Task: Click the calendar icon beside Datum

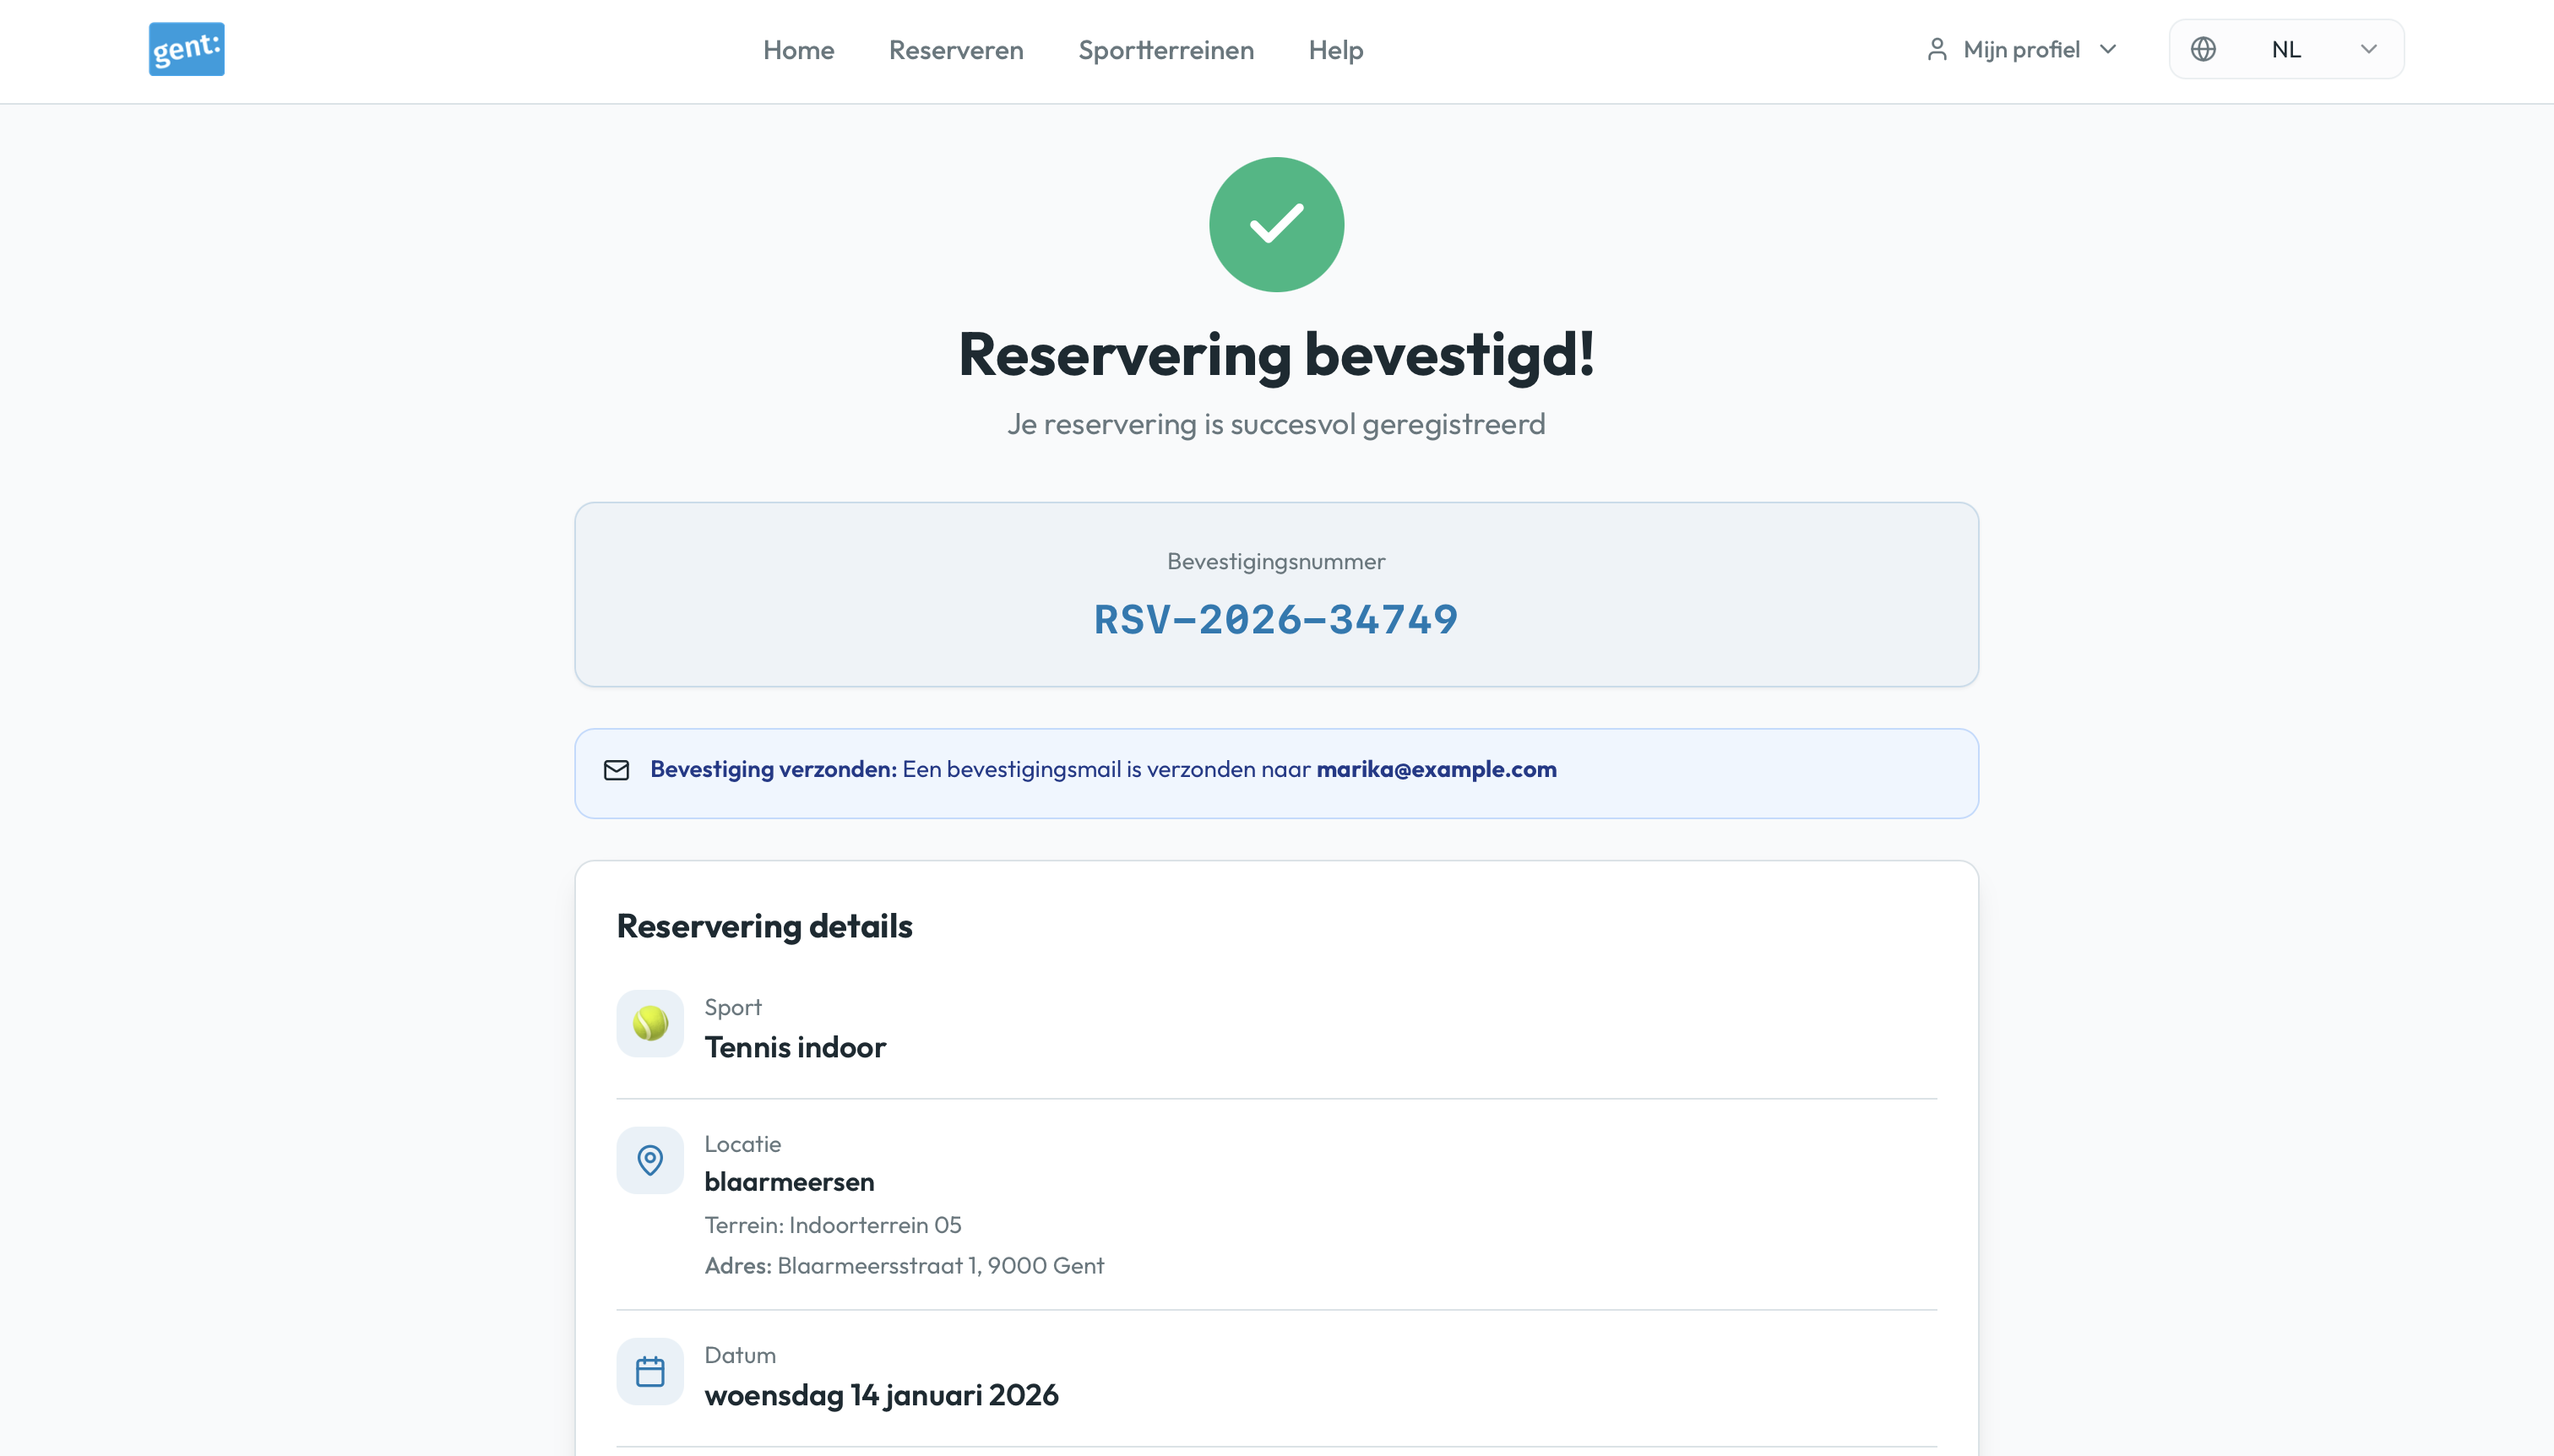Action: pyautogui.click(x=650, y=1371)
